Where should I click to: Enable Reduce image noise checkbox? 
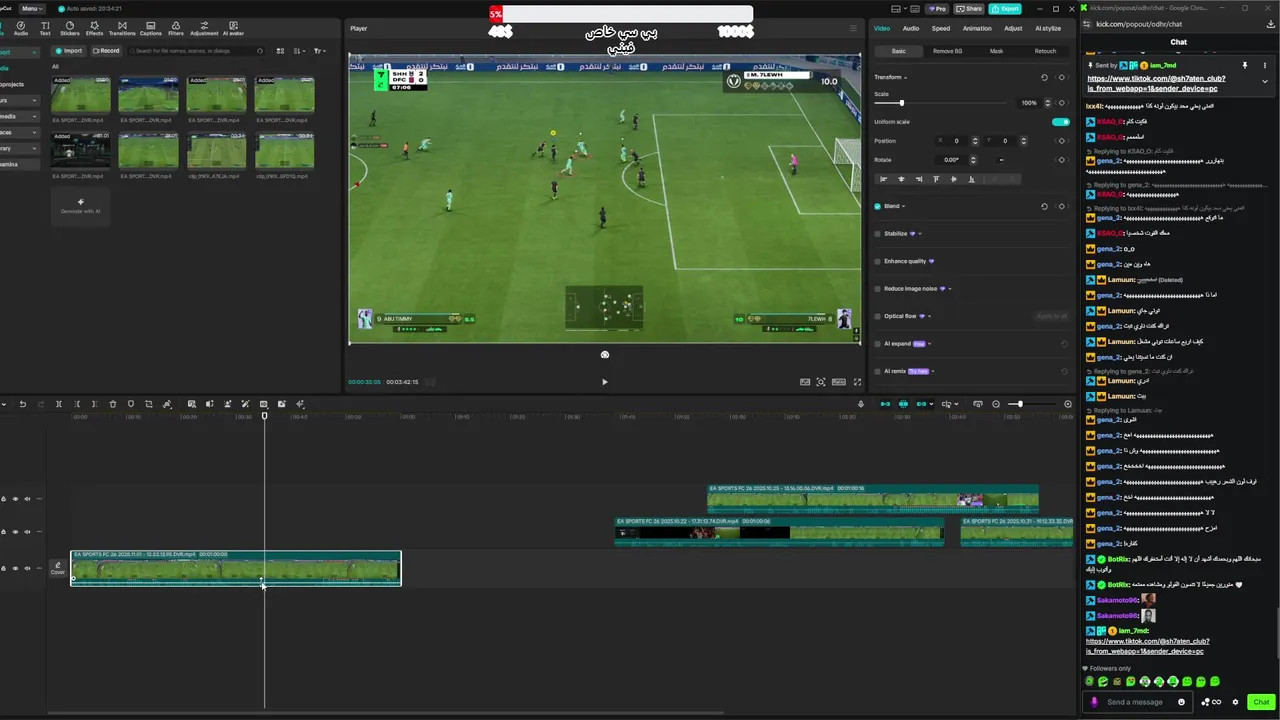pyautogui.click(x=878, y=289)
